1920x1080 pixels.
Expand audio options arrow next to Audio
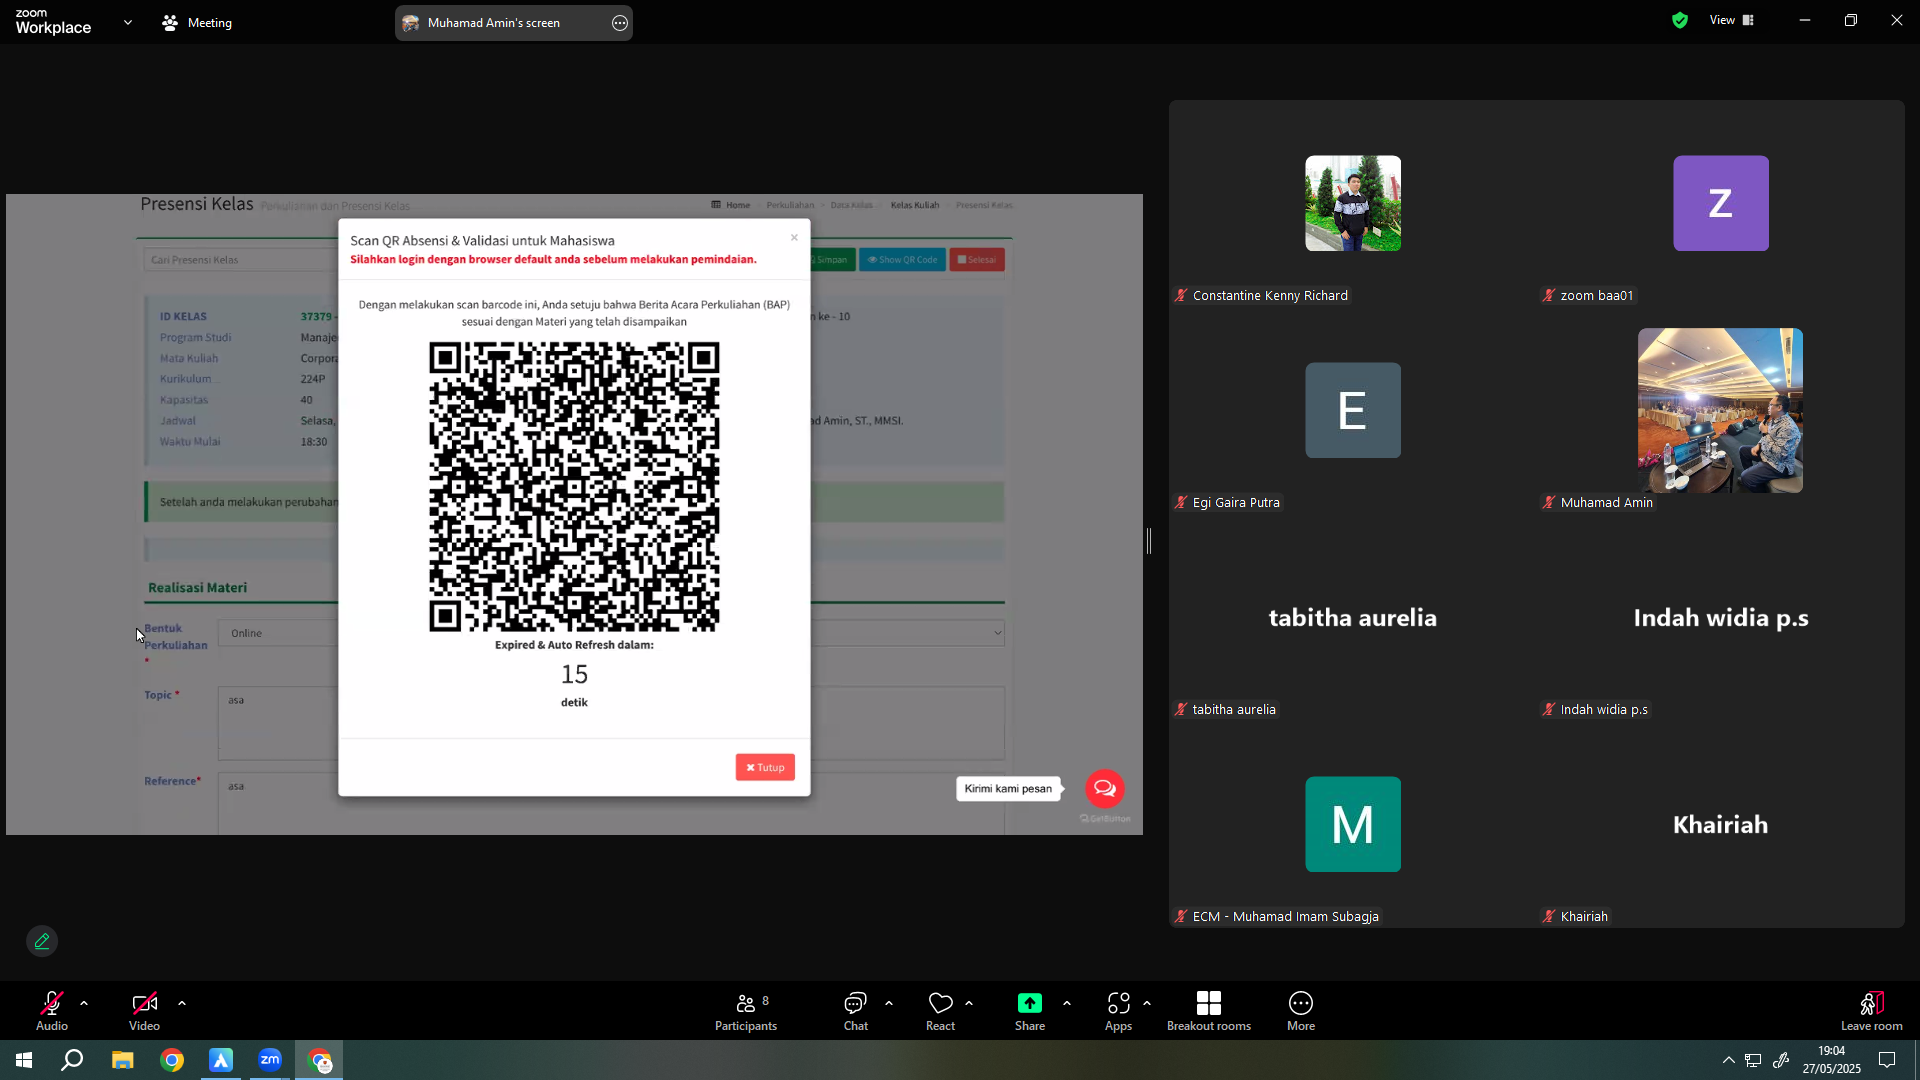point(84,1003)
